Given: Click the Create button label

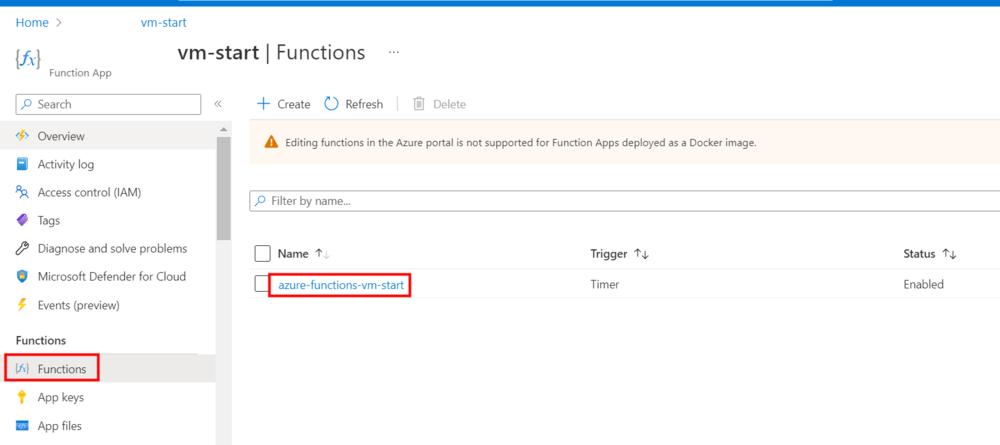Looking at the screenshot, I should pyautogui.click(x=293, y=104).
